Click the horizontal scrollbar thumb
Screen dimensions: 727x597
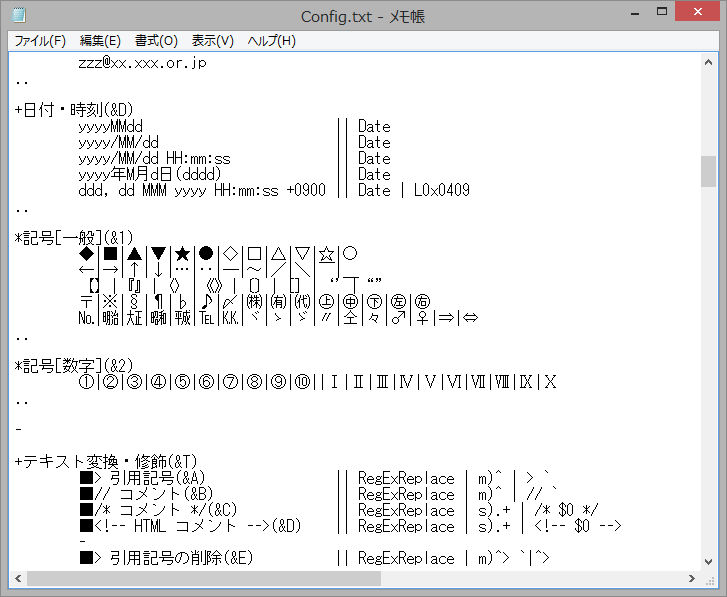(204, 578)
